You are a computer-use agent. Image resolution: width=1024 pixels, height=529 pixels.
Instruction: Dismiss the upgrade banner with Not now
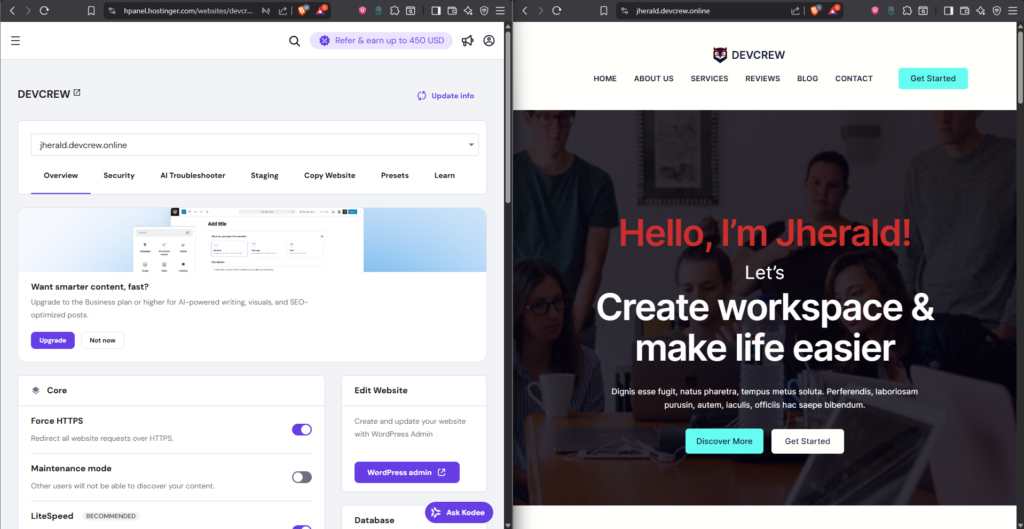pos(103,340)
